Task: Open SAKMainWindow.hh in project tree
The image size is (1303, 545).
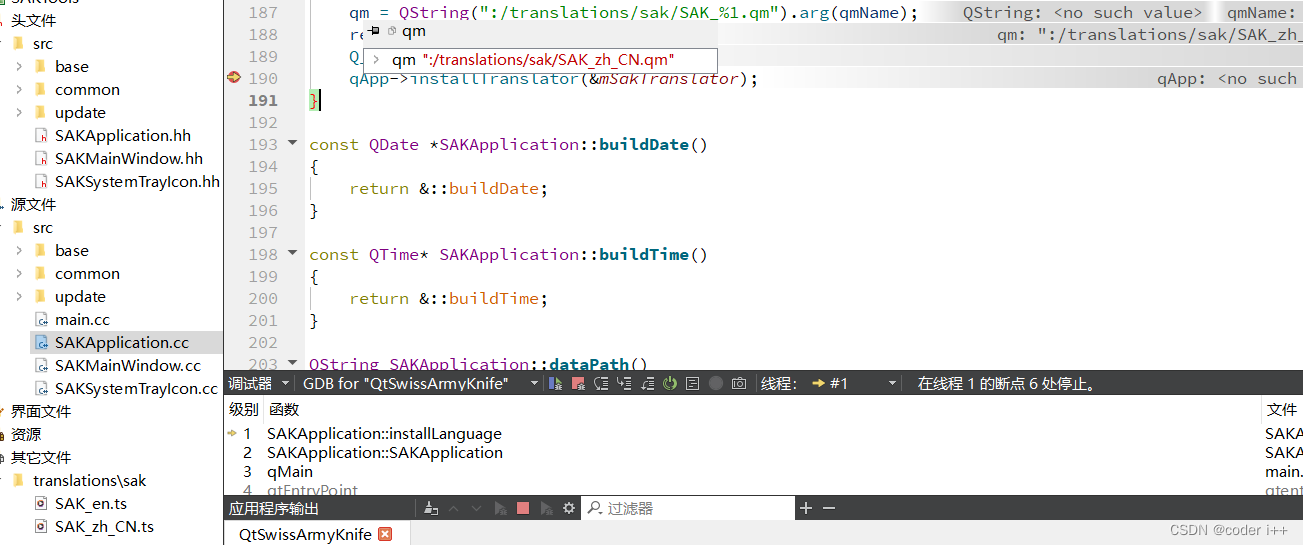Action: (128, 158)
